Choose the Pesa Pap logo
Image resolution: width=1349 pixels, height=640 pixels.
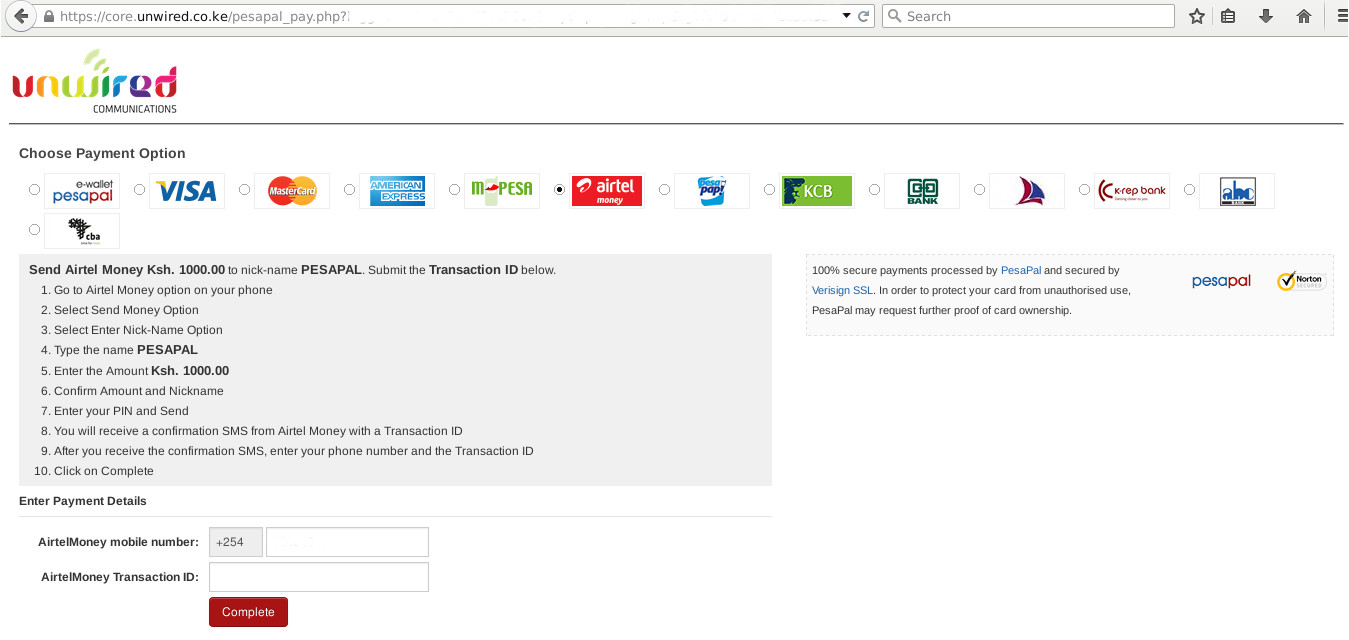coord(712,191)
